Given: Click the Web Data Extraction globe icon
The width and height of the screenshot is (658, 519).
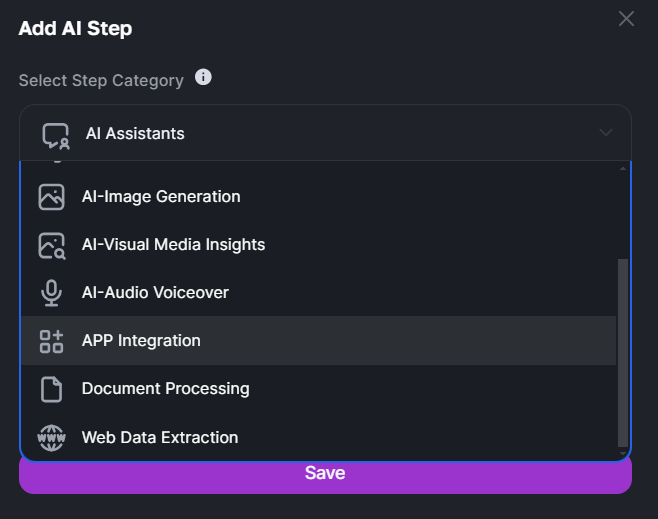Looking at the screenshot, I should (51, 438).
